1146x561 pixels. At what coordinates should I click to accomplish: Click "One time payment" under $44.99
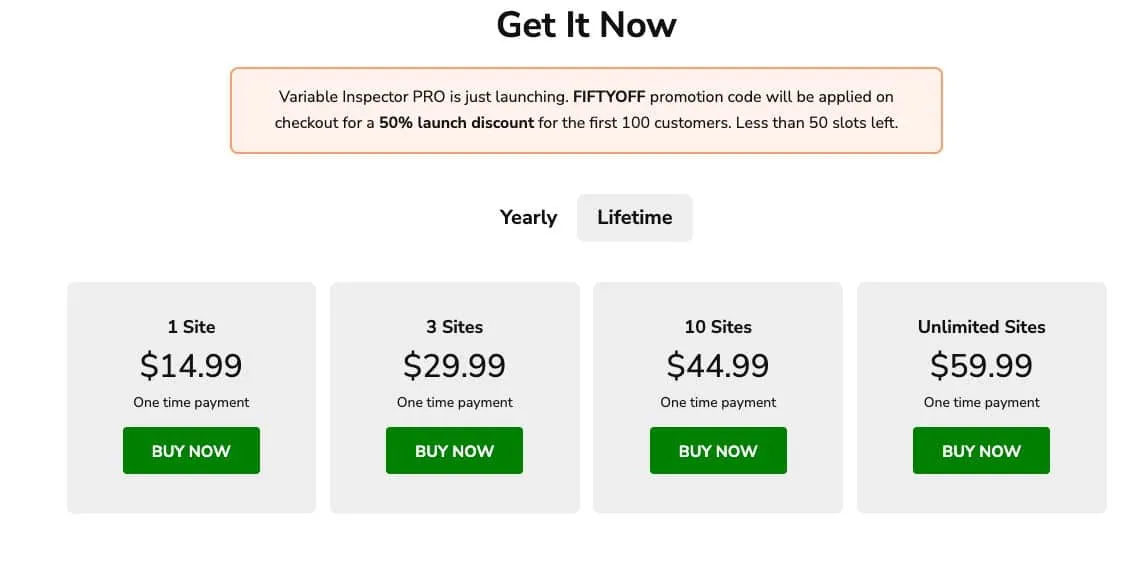(x=718, y=402)
